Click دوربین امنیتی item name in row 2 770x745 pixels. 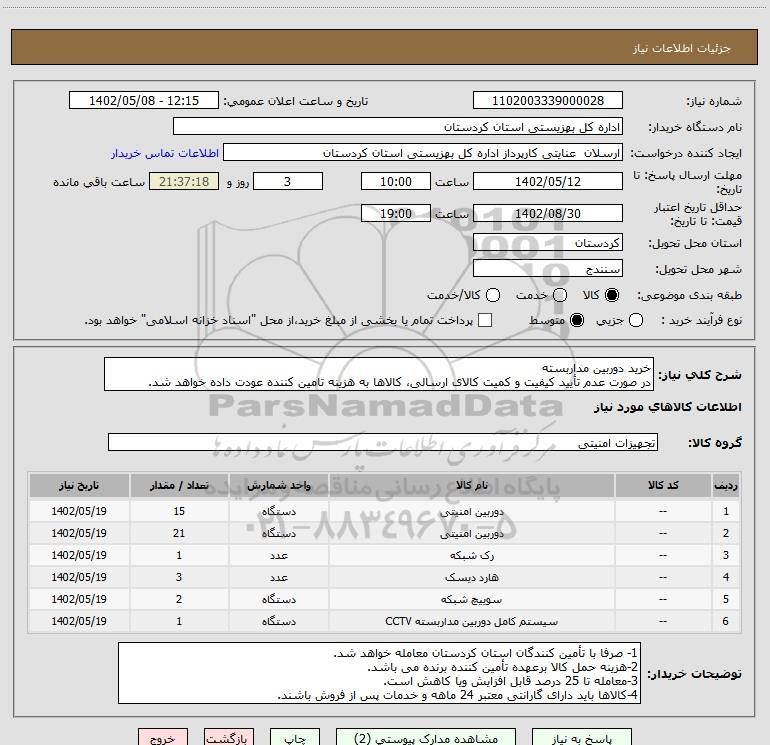(471, 533)
